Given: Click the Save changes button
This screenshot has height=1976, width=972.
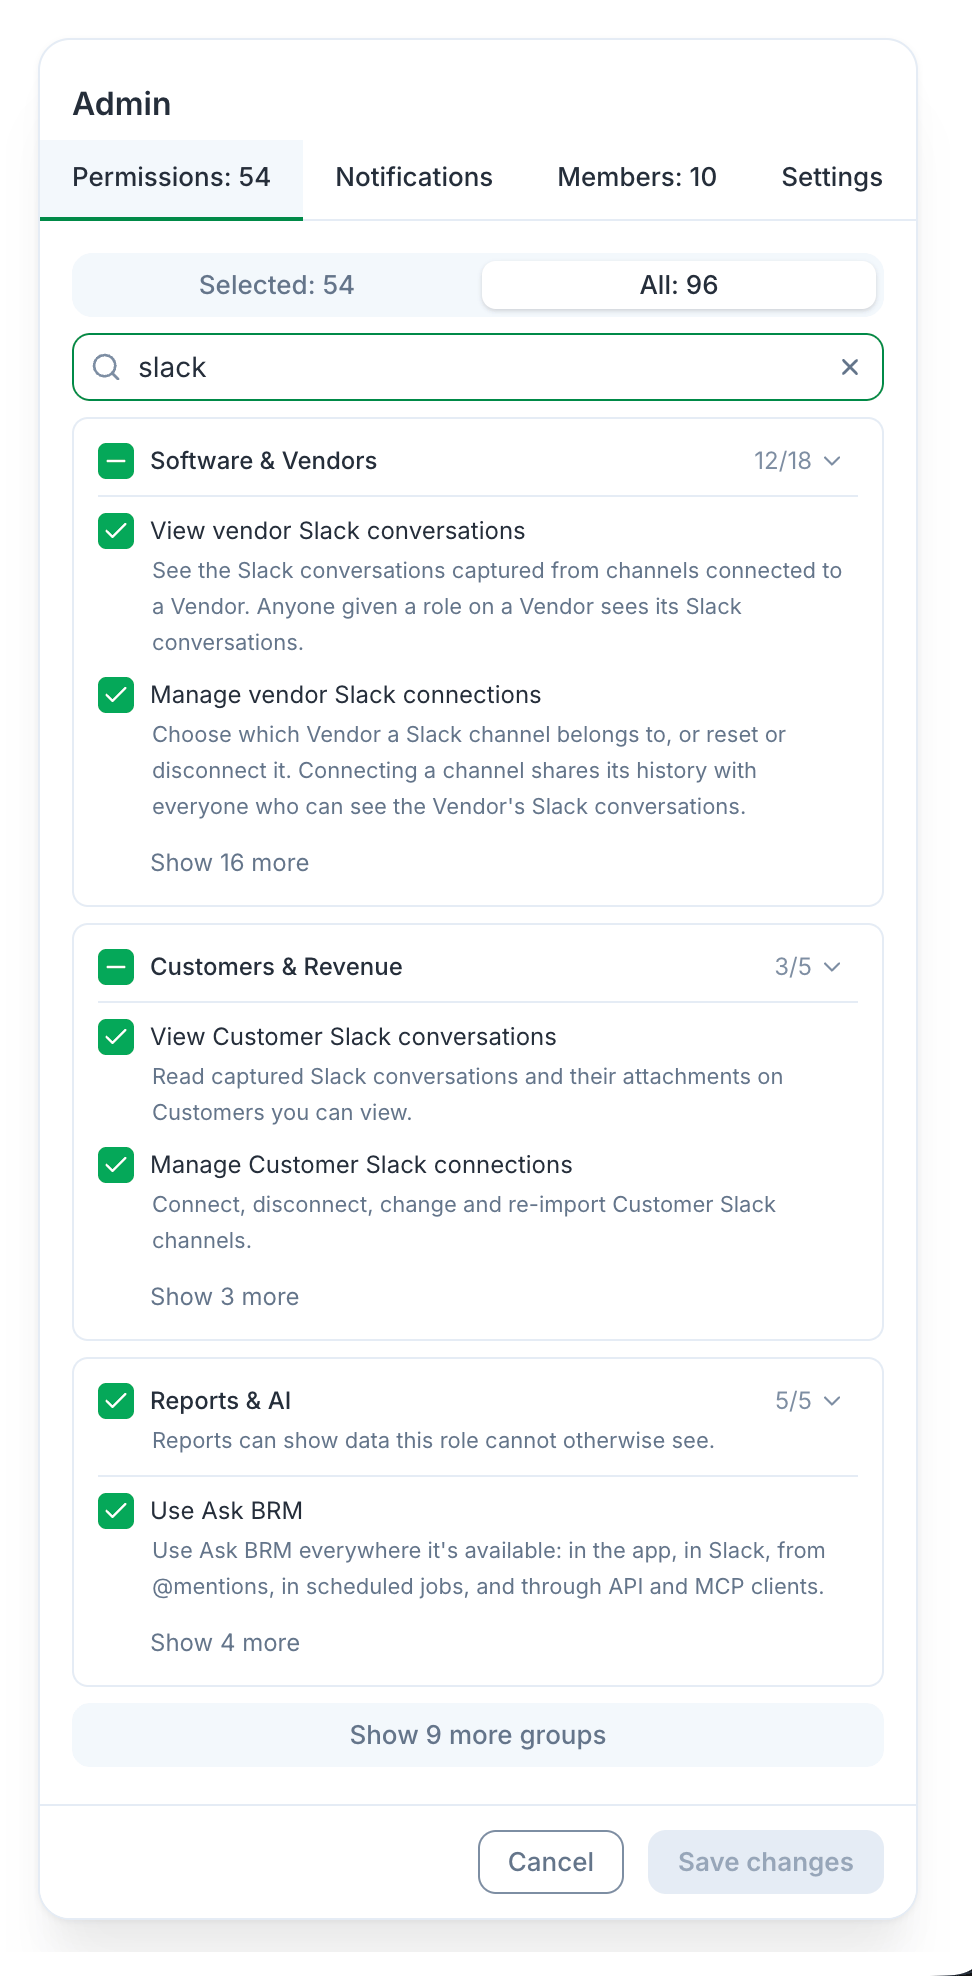Looking at the screenshot, I should (x=766, y=1862).
